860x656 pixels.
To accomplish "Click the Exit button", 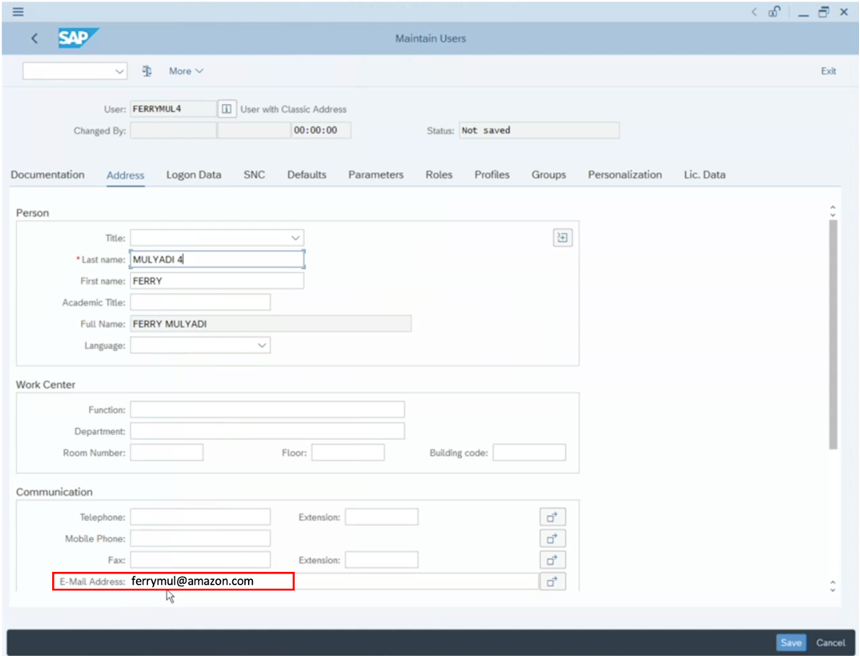I will pyautogui.click(x=828, y=71).
